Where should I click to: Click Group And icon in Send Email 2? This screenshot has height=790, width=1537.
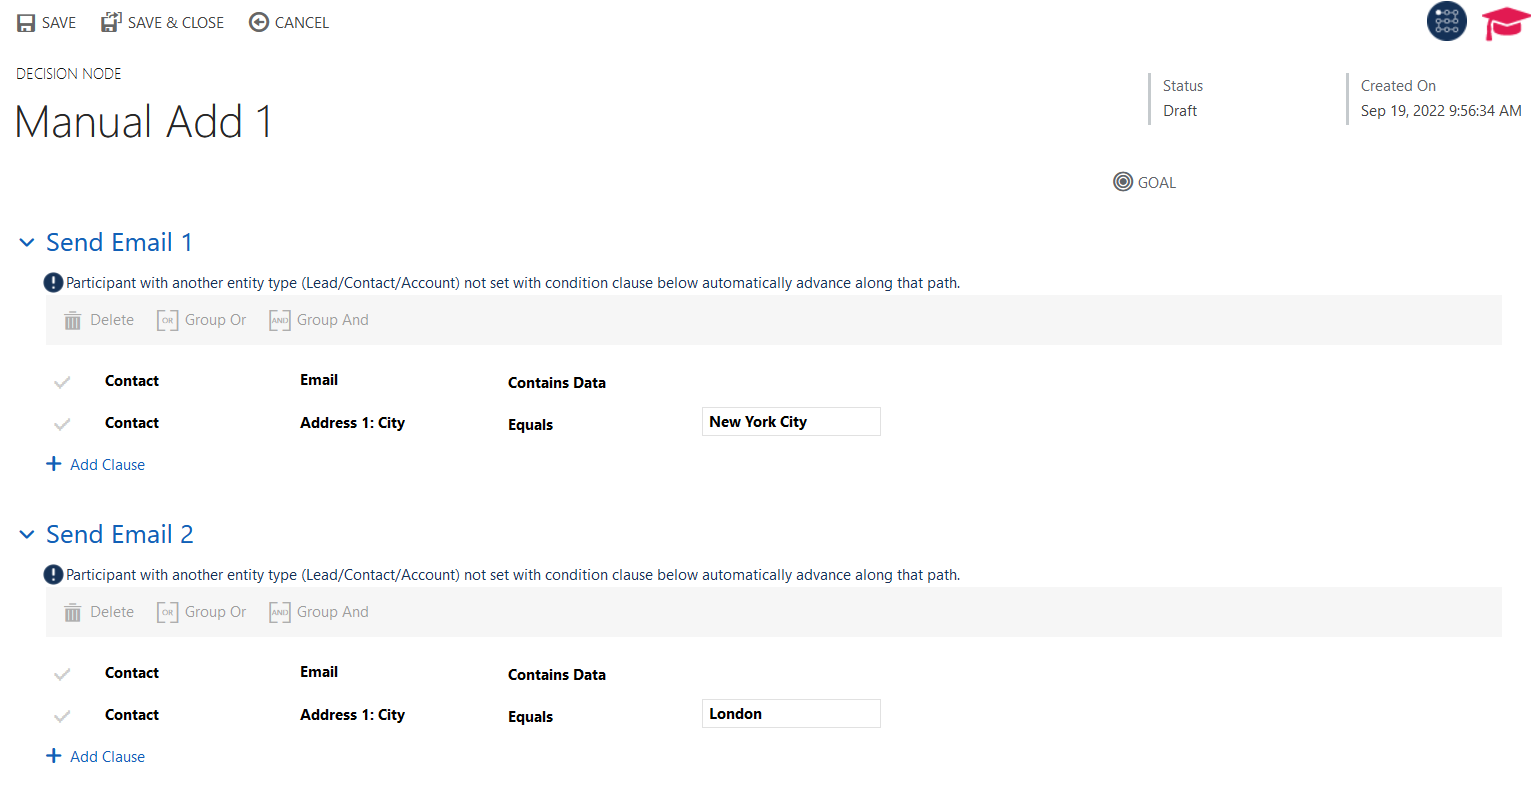[x=280, y=612]
